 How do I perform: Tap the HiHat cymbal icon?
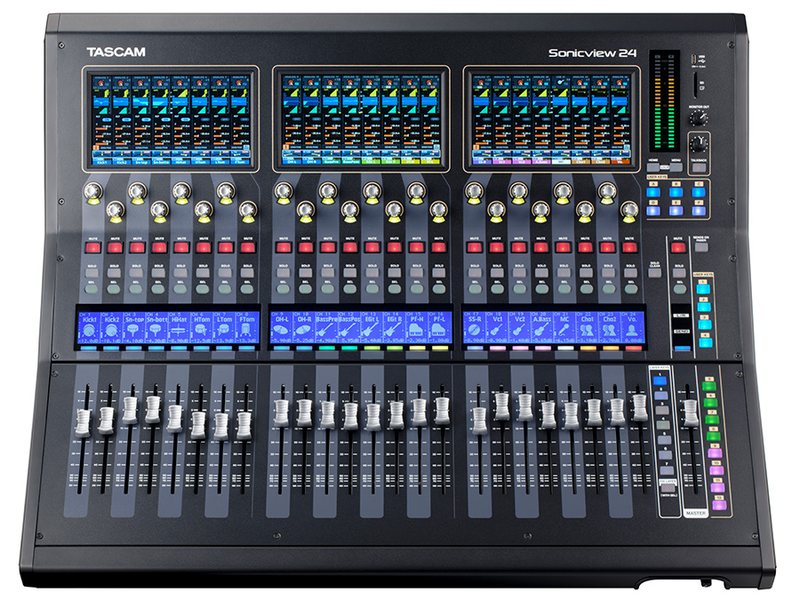[x=179, y=332]
